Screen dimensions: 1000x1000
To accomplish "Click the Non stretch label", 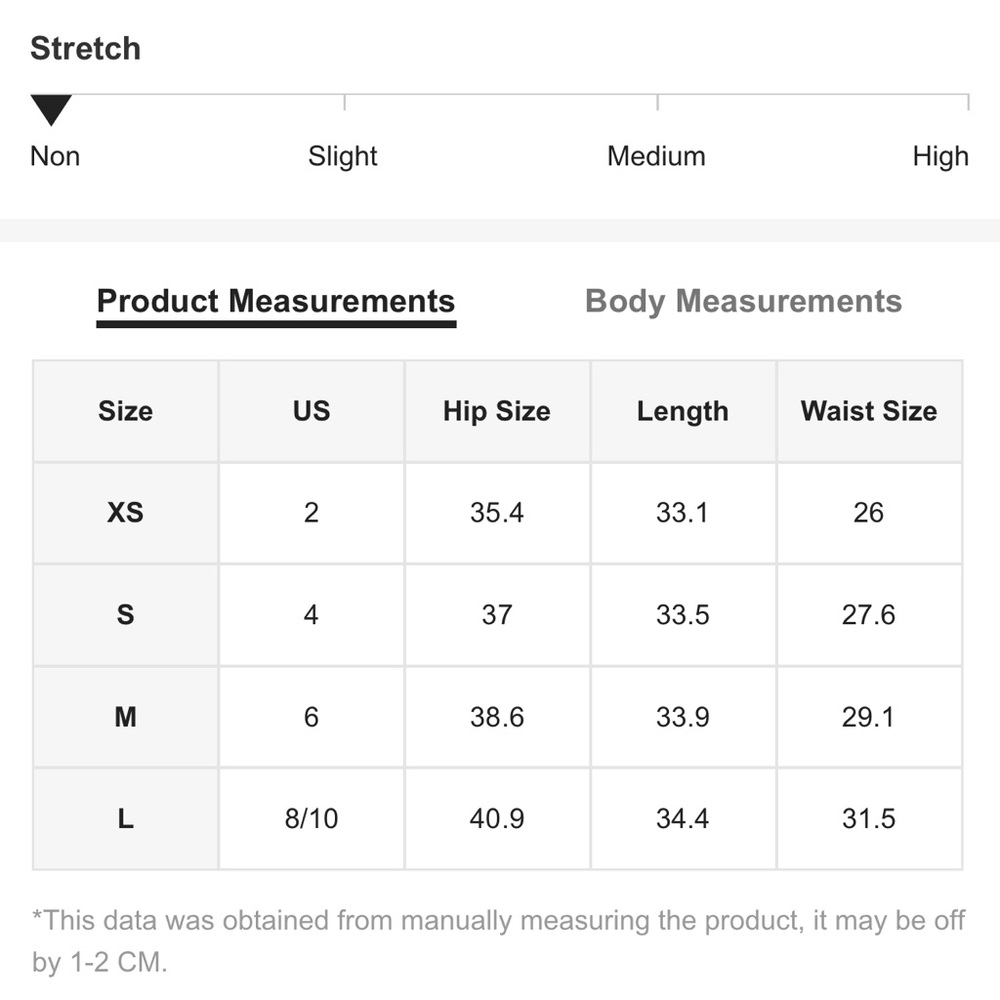I will point(55,156).
